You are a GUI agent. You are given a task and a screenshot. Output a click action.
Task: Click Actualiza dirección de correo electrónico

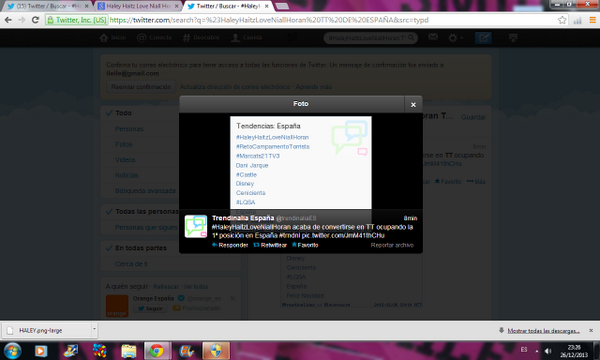click(x=235, y=87)
